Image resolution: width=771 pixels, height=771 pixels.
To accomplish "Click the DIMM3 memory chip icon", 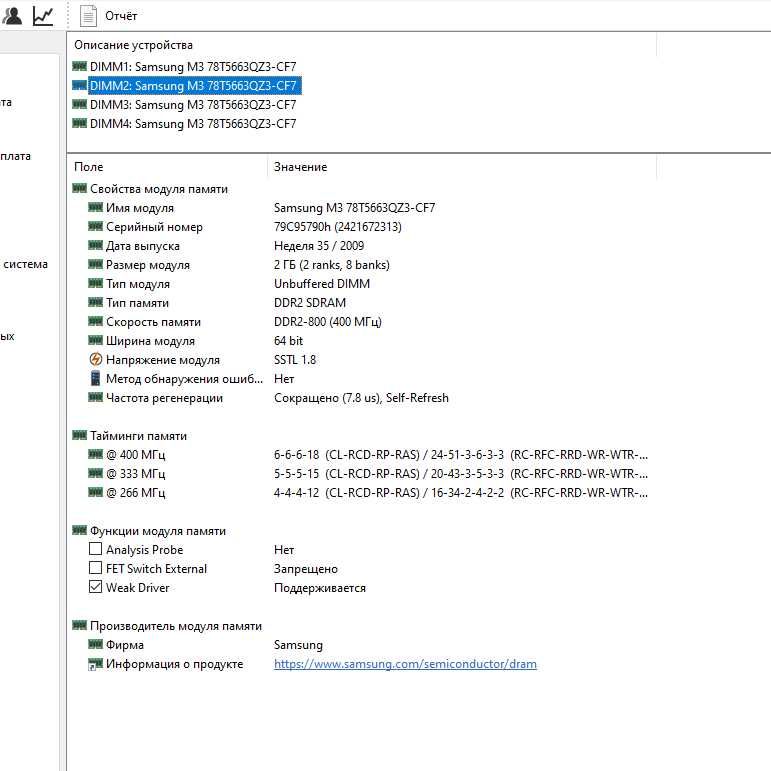I will [79, 104].
